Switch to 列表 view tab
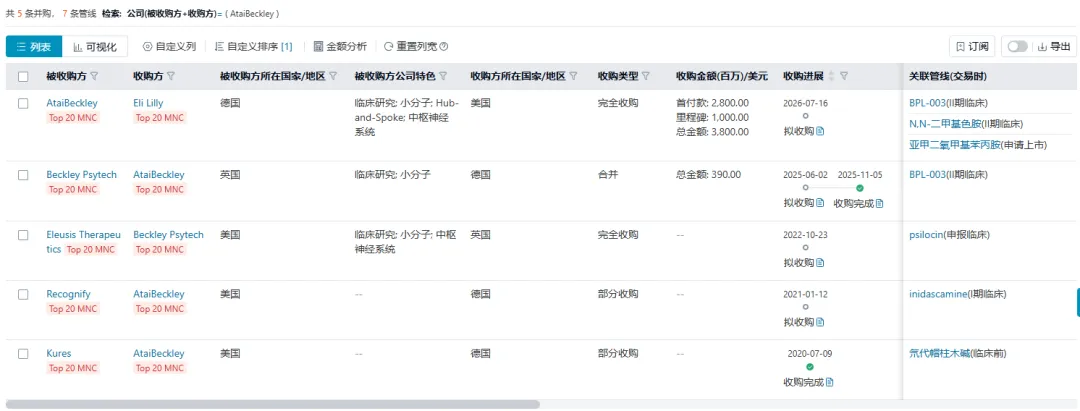The height and width of the screenshot is (411, 1080). click(34, 47)
